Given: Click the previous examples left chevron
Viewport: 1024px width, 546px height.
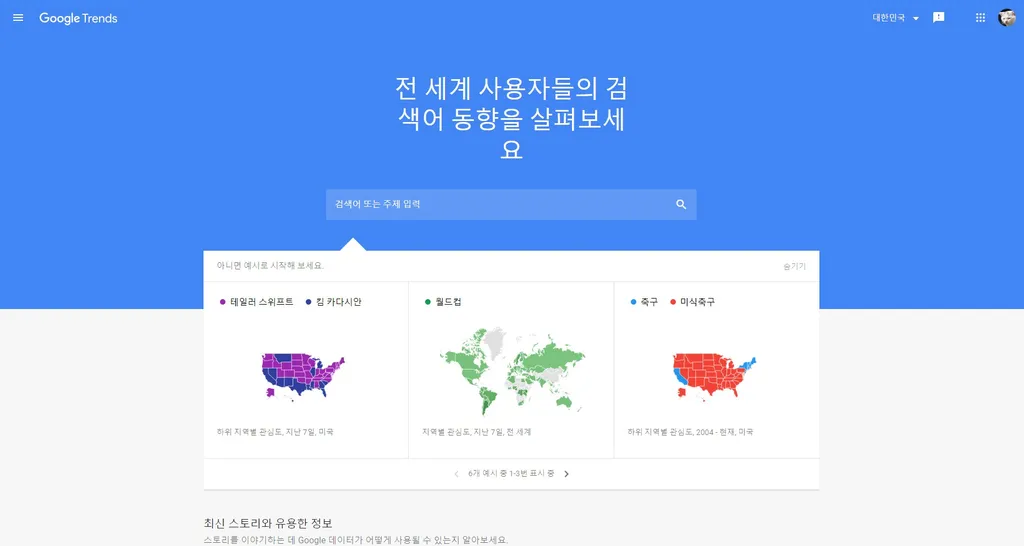Looking at the screenshot, I should (456, 474).
